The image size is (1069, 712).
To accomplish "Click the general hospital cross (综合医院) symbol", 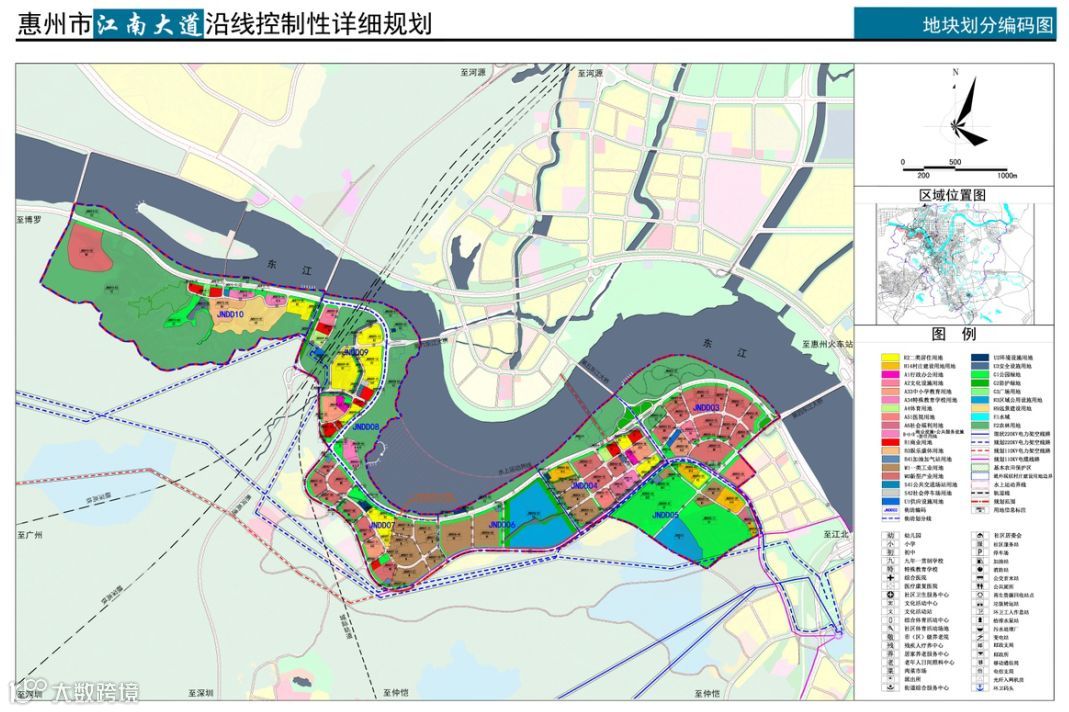I will [890, 578].
